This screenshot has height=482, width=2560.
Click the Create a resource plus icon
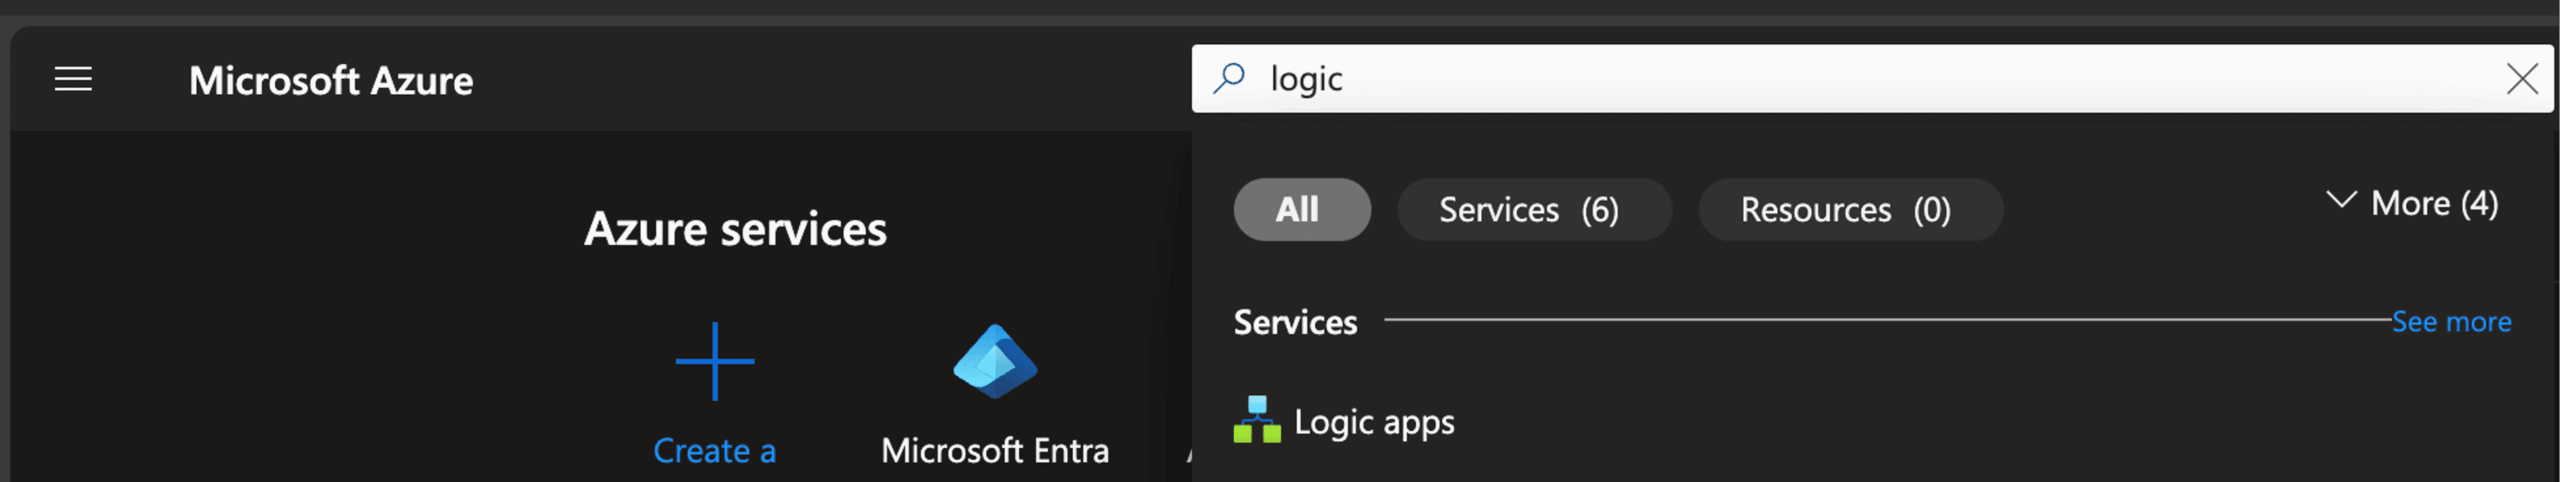pyautogui.click(x=714, y=361)
